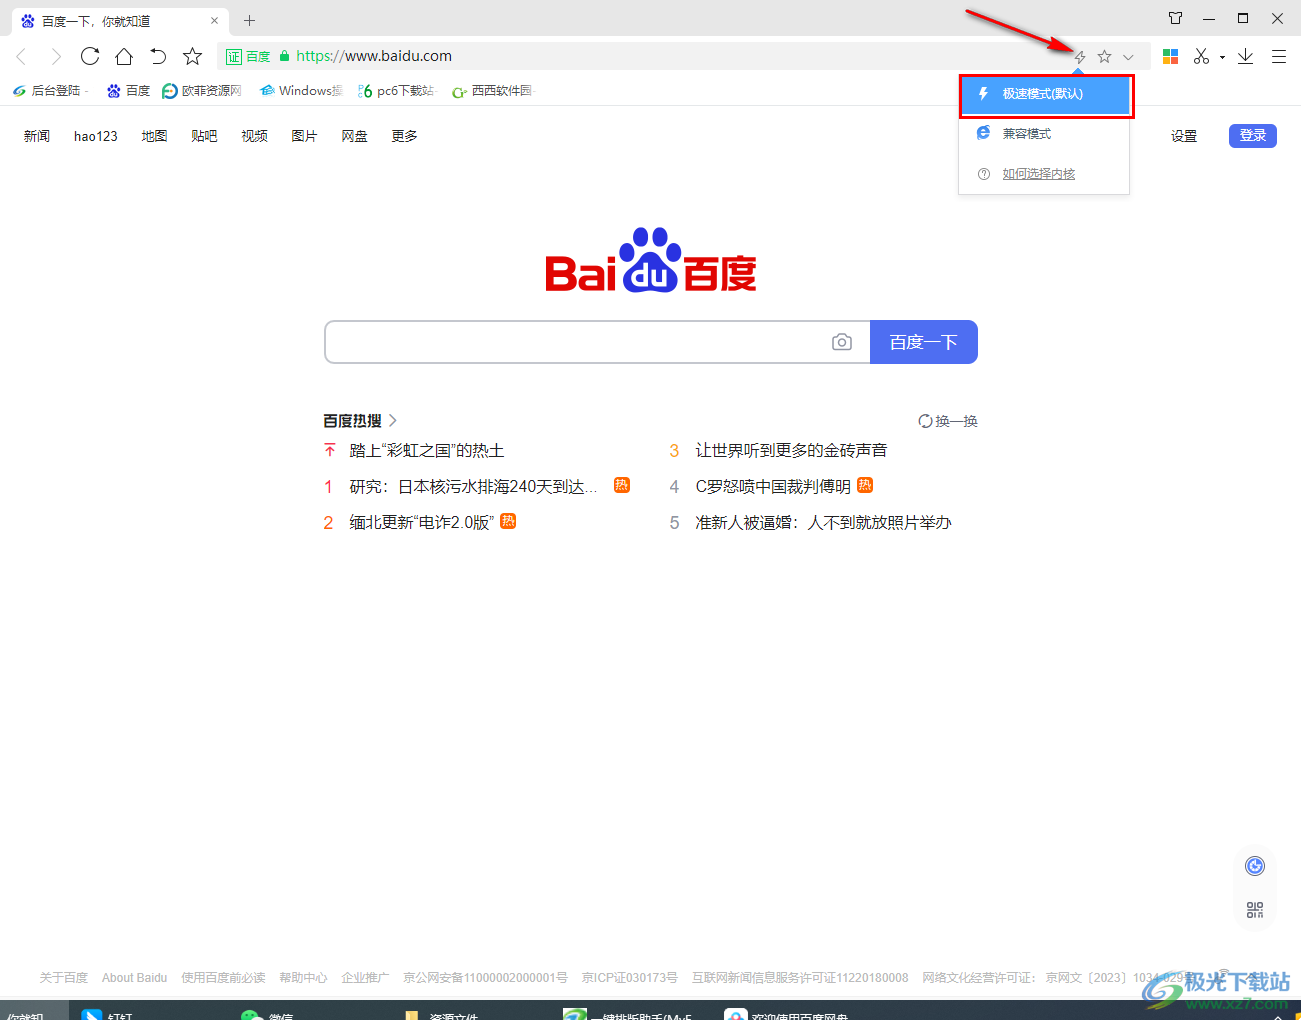Viewport: 1301px width, 1020px height.
Task: Open the hao123 nav link
Action: (x=96, y=136)
